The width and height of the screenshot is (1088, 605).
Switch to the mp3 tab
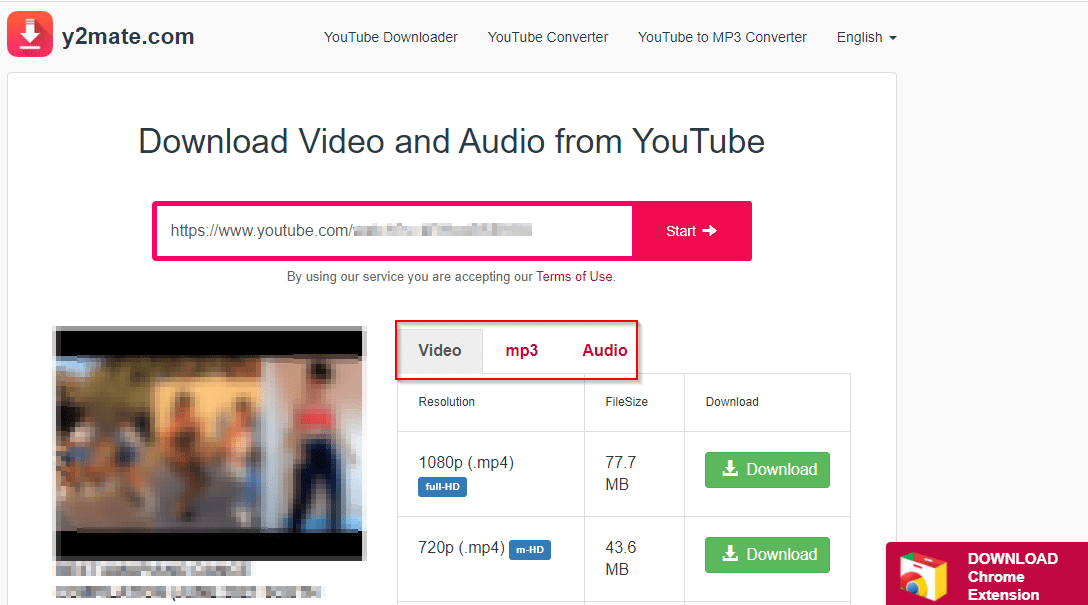click(x=522, y=350)
